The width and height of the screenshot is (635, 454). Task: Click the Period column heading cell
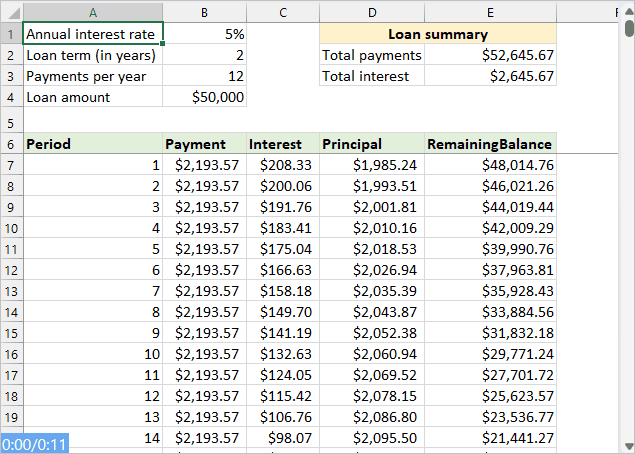pos(92,144)
